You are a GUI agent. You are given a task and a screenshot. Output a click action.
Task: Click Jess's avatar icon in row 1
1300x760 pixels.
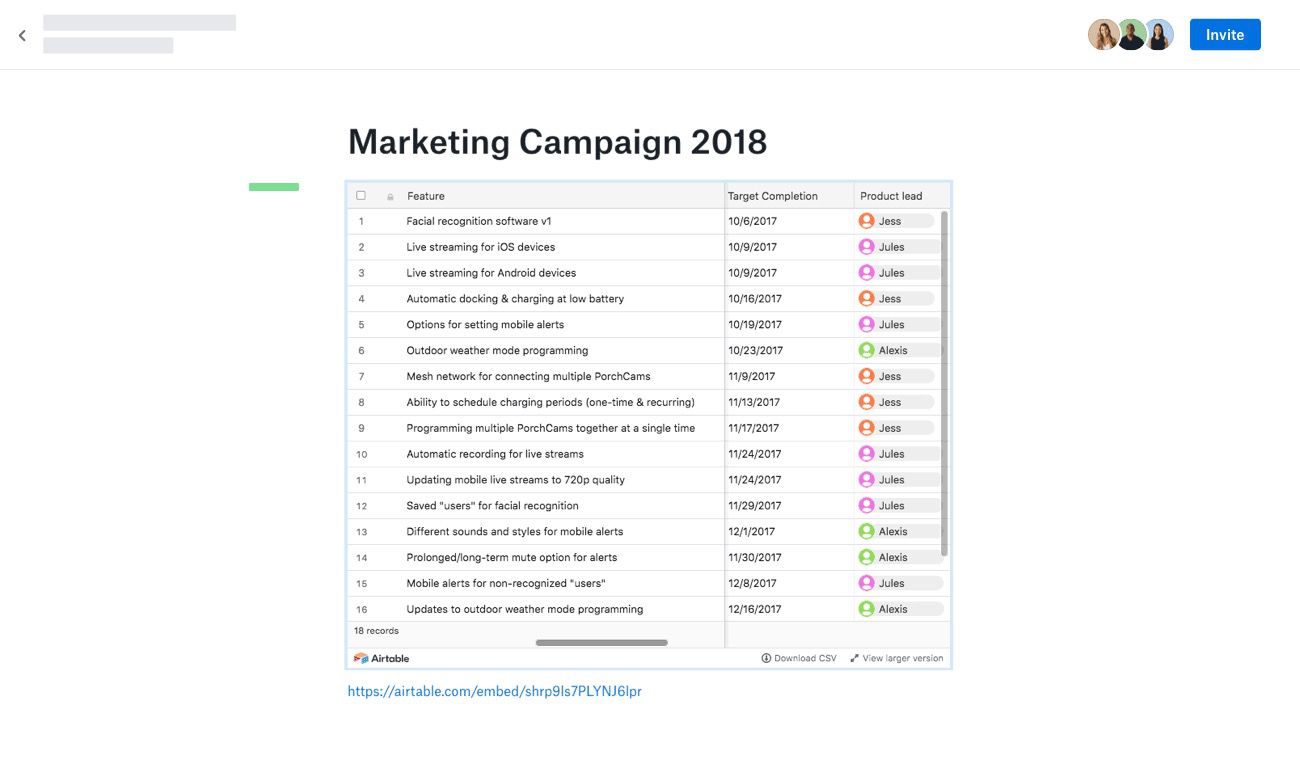[867, 221]
